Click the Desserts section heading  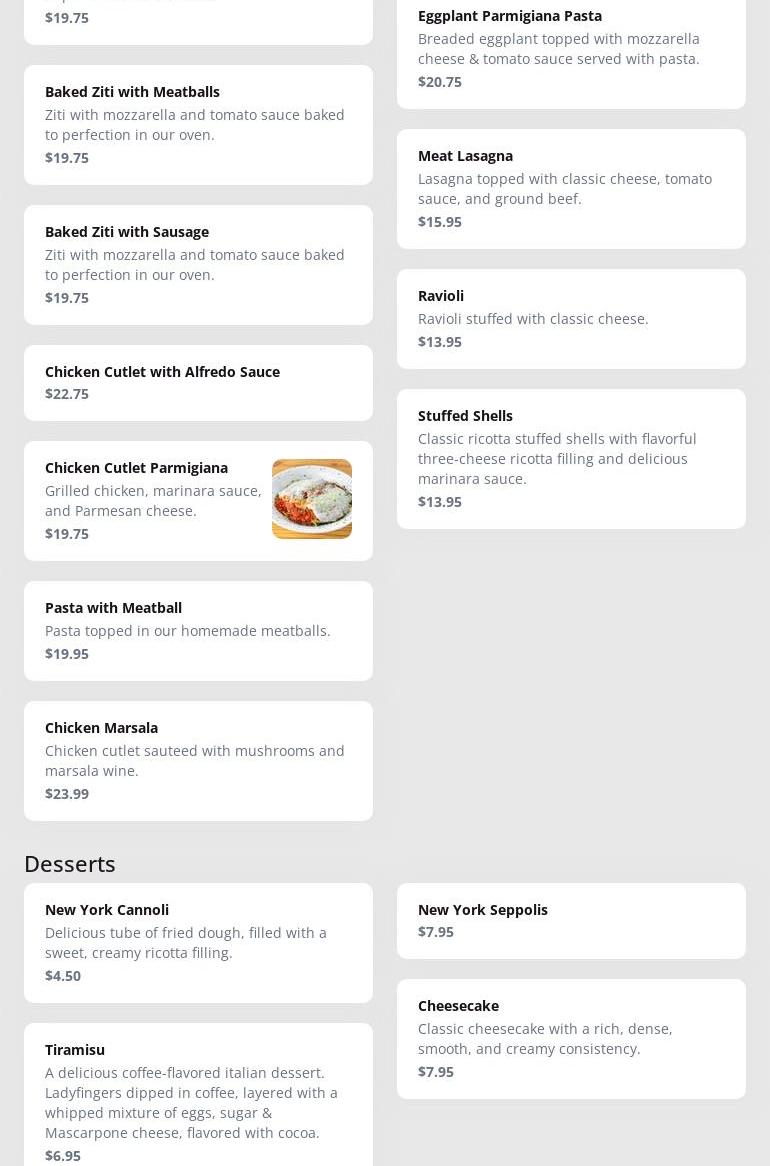coord(70,864)
